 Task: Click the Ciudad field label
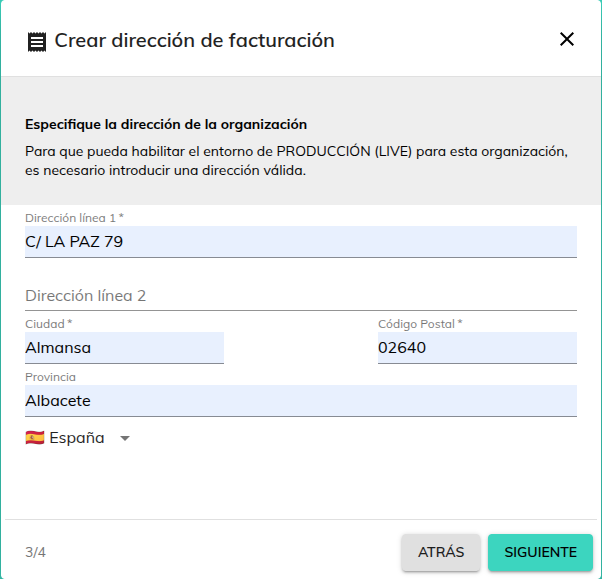tap(48, 324)
